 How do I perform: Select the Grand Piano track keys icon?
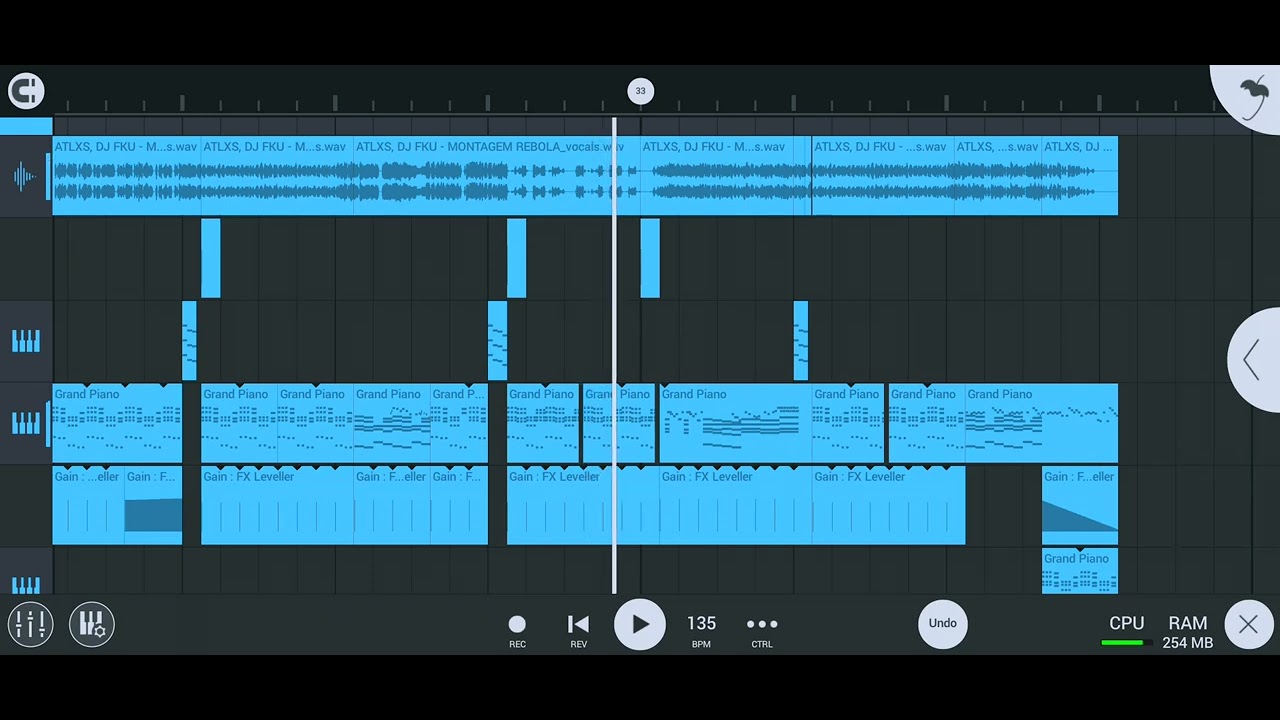coord(26,424)
